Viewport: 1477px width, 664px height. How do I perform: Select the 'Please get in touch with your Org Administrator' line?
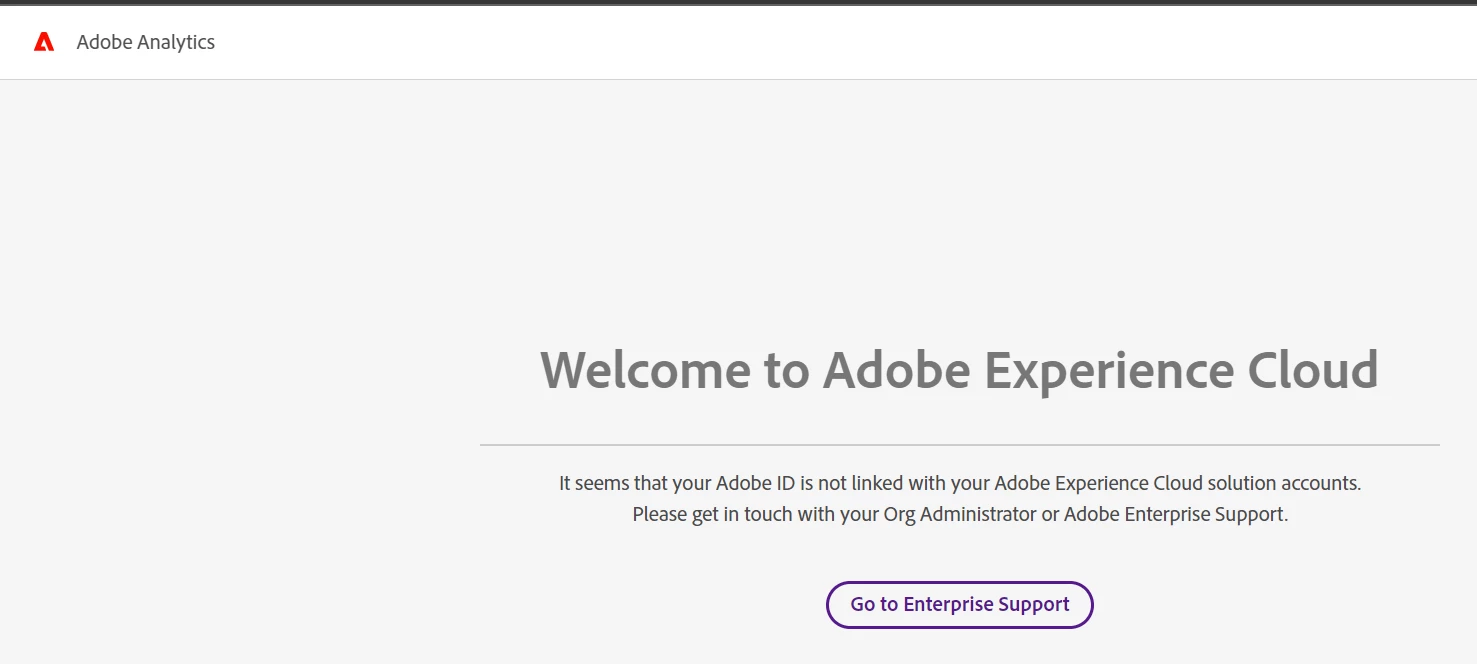pyautogui.click(x=960, y=515)
